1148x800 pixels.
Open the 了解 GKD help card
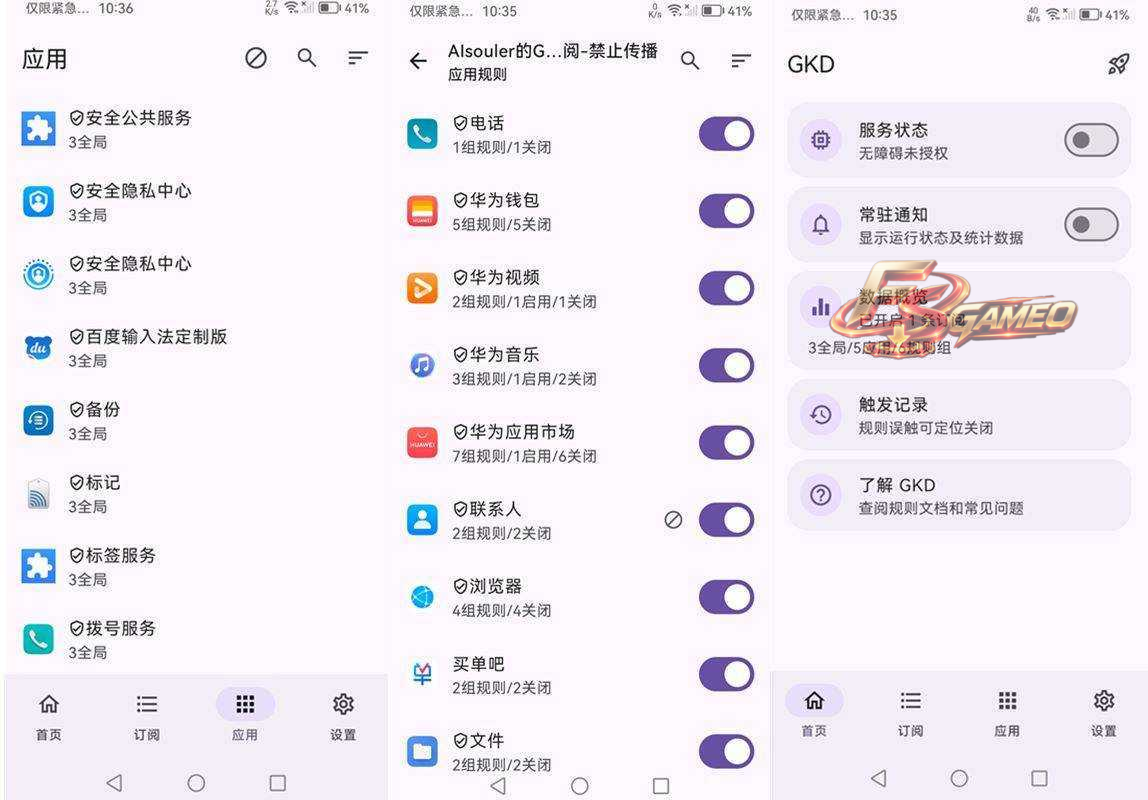click(x=959, y=496)
